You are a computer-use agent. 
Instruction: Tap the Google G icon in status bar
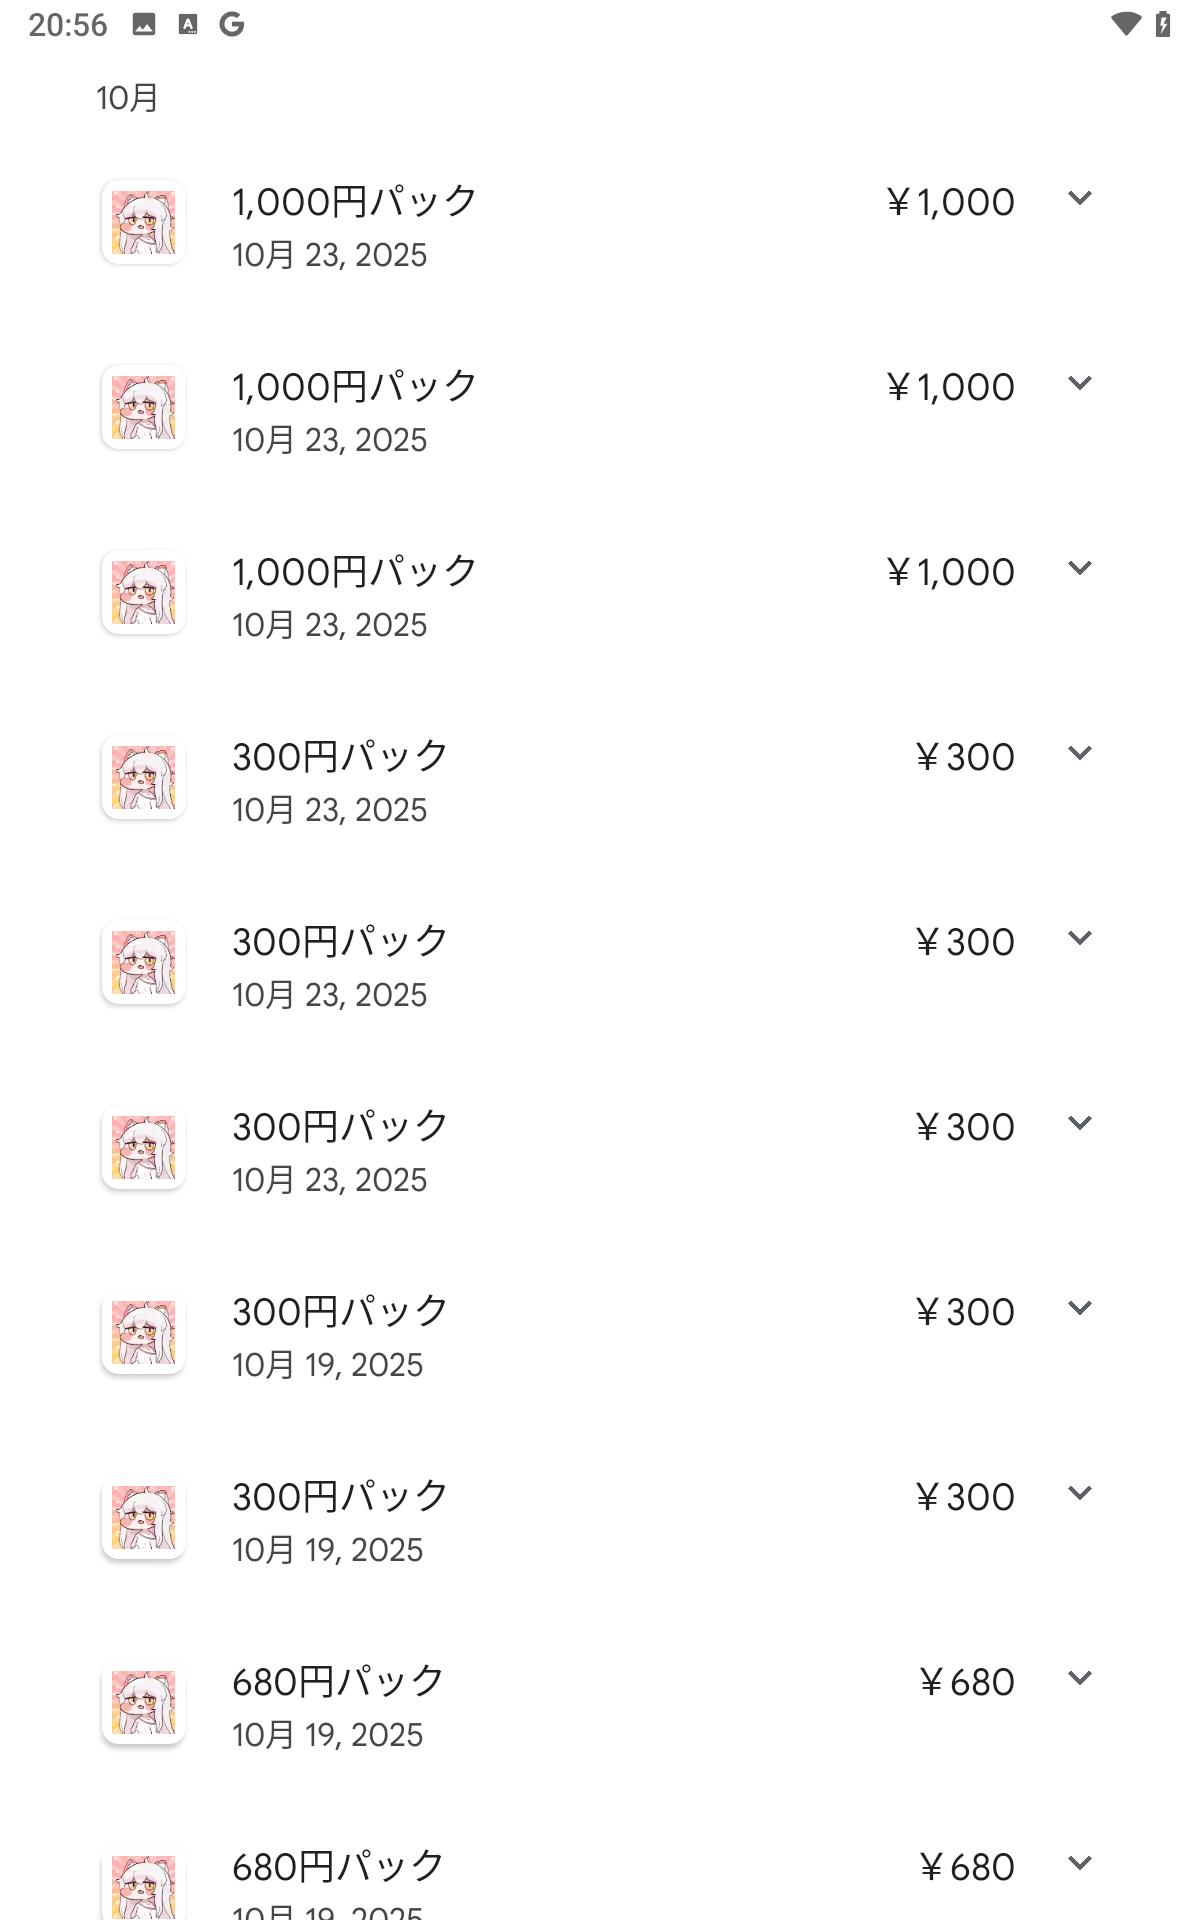pos(232,24)
